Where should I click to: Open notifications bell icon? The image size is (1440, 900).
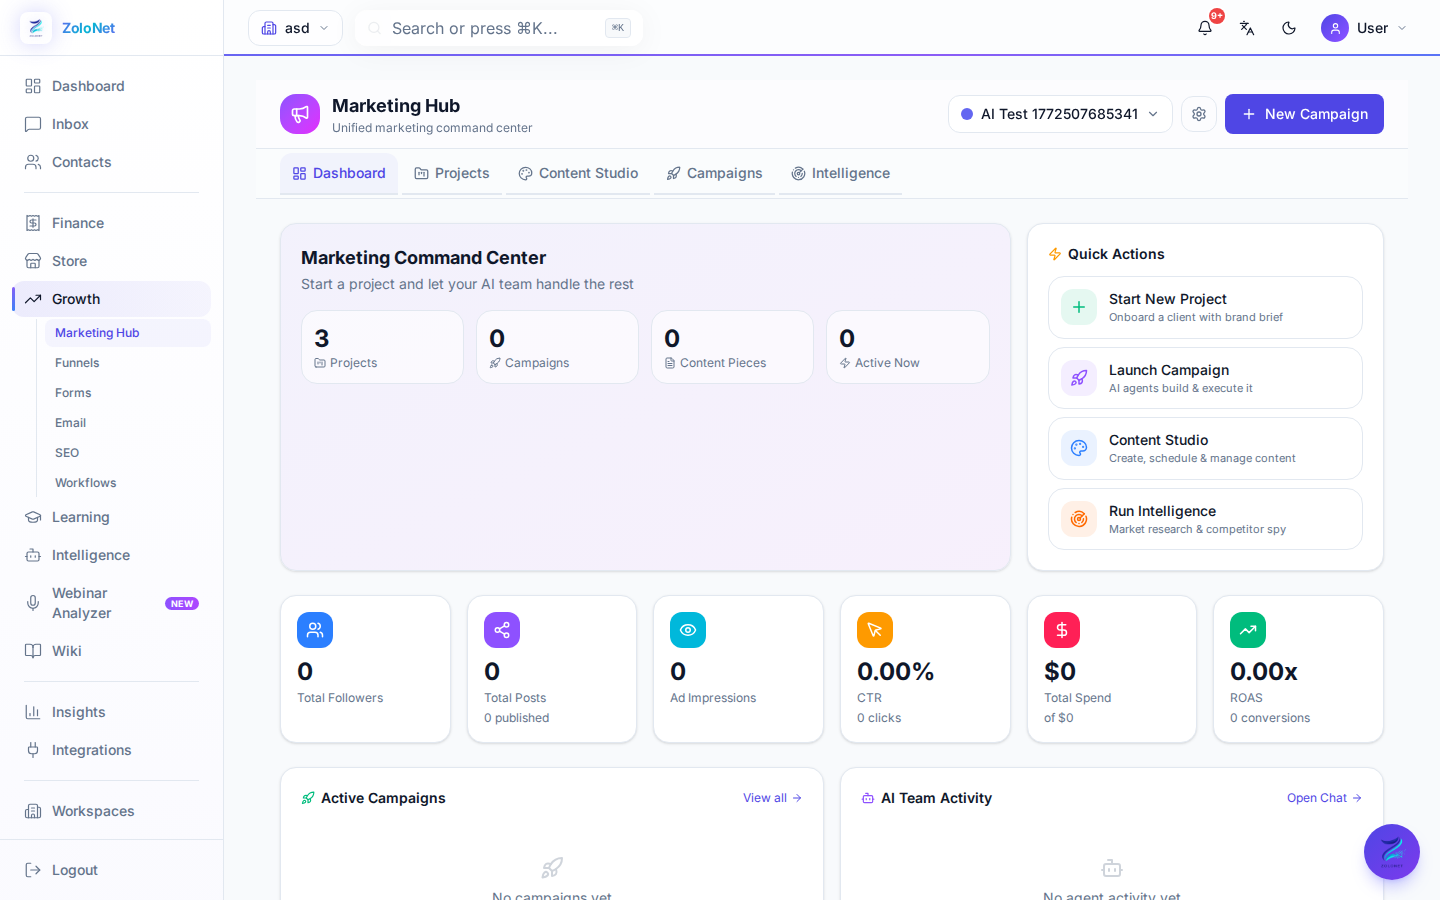1205,28
